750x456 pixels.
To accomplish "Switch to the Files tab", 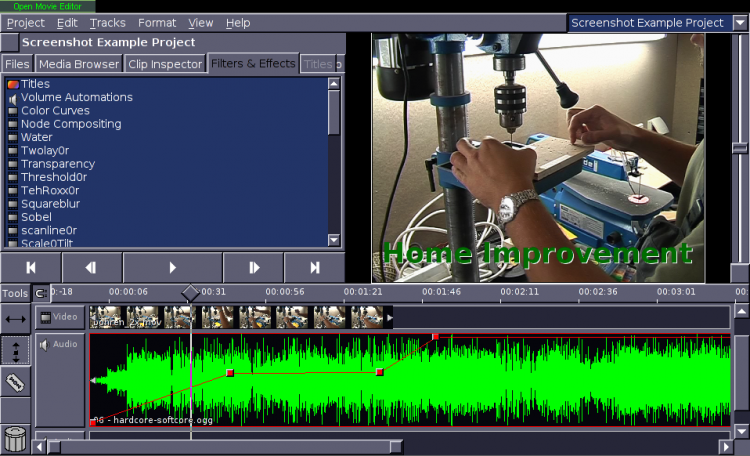I will [17, 64].
